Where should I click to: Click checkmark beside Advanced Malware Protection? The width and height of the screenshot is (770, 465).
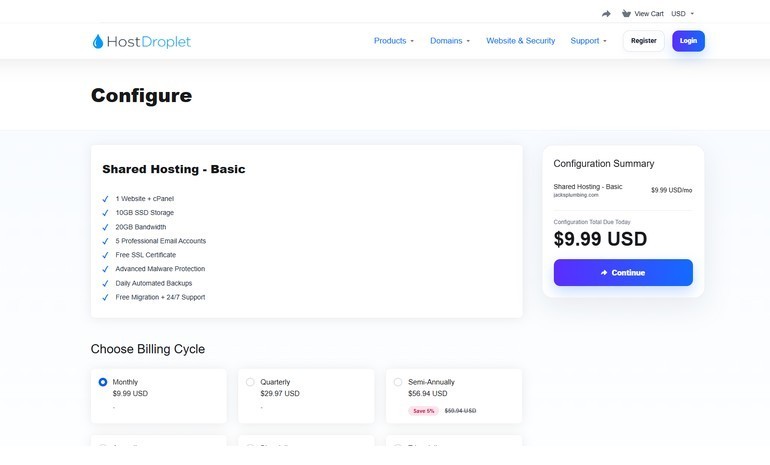105,269
